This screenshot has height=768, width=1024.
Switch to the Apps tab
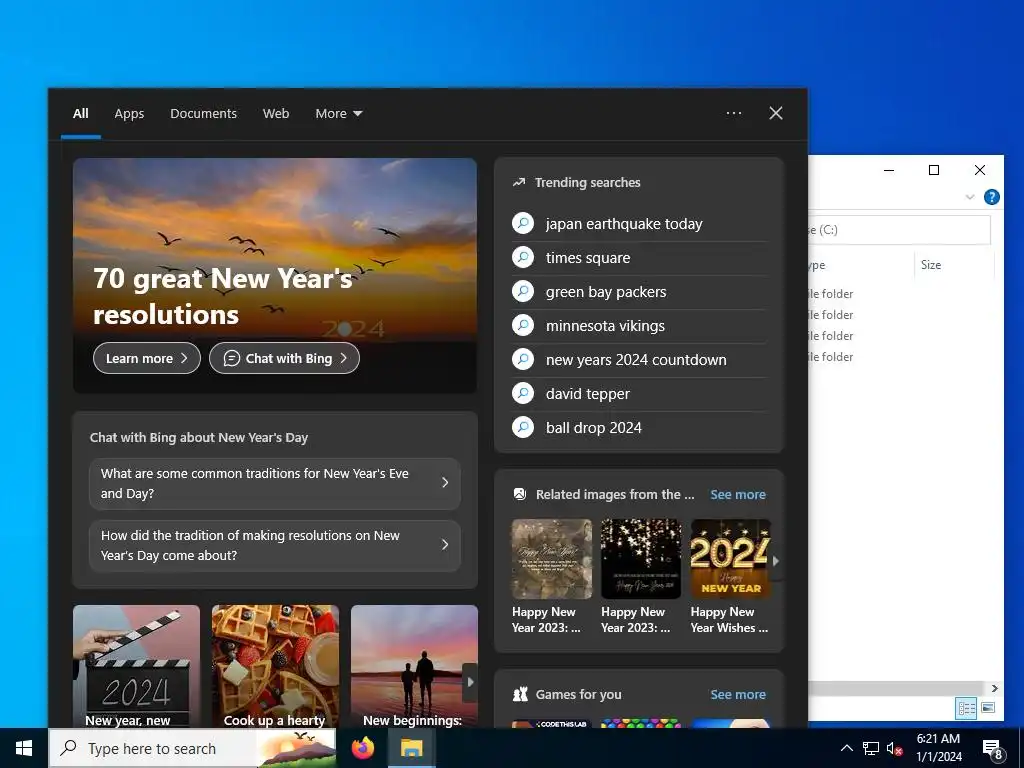(x=129, y=114)
